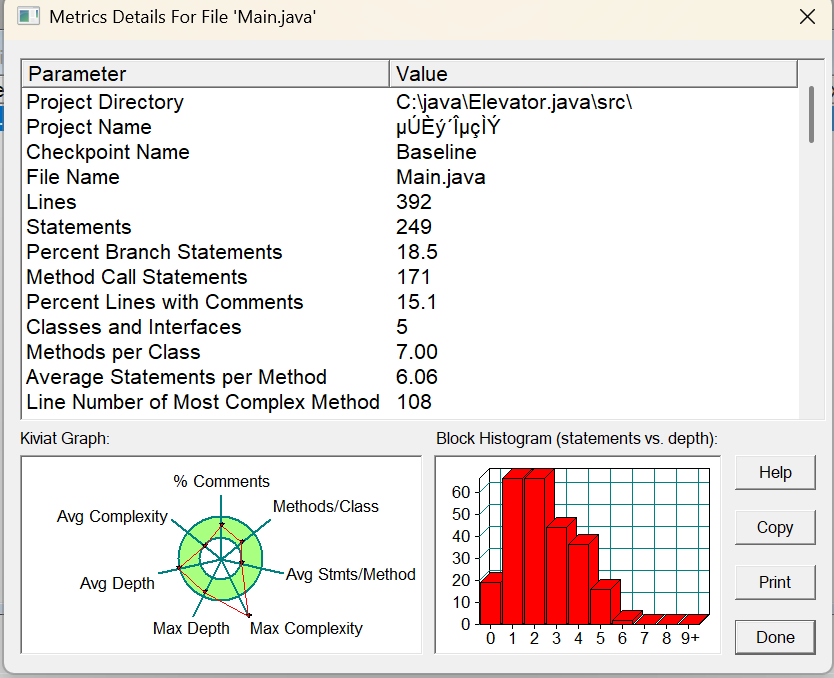
Task: Click the dialog title bar icon
Action: [x=28, y=17]
